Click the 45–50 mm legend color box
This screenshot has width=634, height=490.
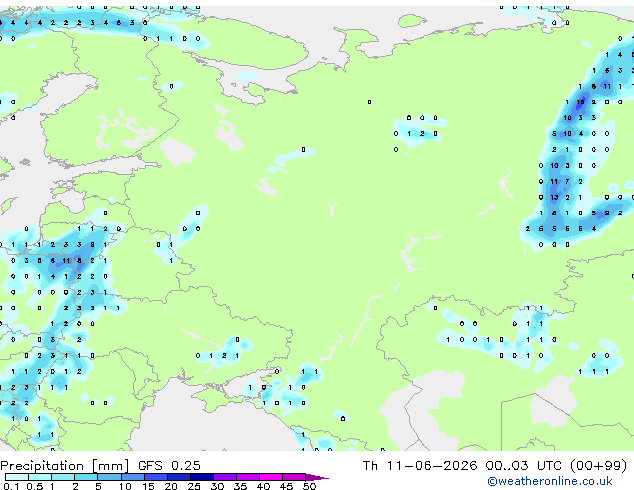click(x=294, y=477)
